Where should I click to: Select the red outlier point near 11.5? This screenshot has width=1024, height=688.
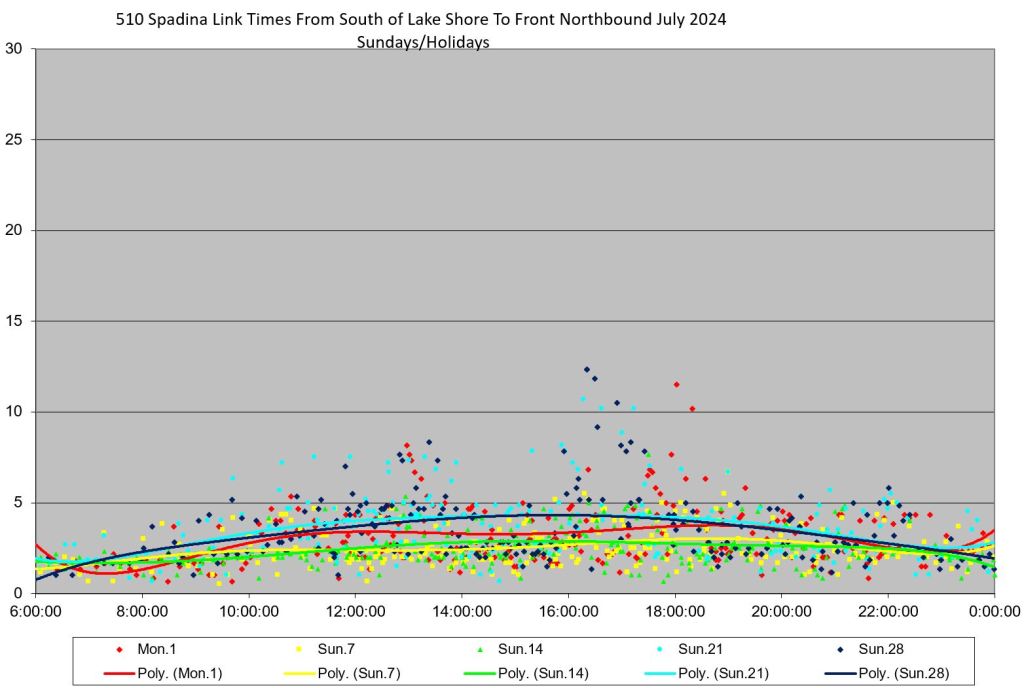[677, 384]
